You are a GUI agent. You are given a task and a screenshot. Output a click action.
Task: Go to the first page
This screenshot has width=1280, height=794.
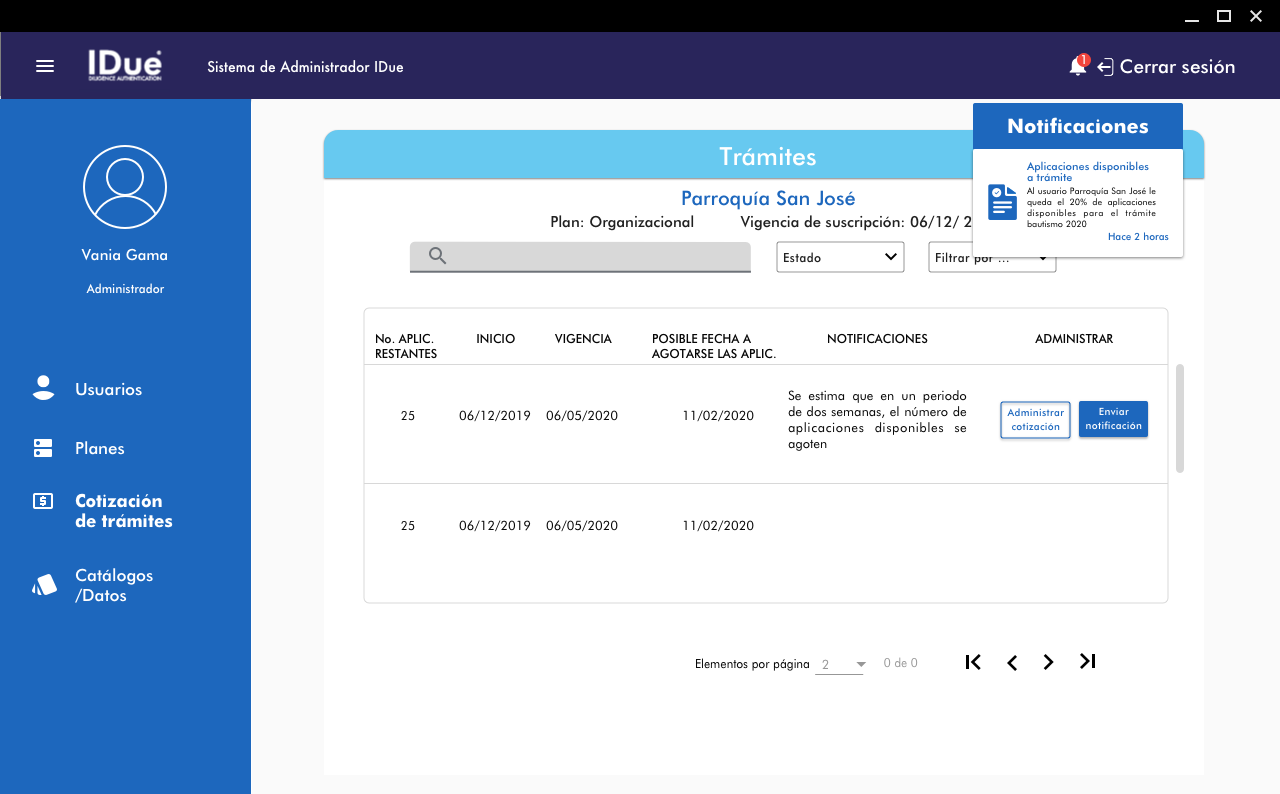point(973,662)
